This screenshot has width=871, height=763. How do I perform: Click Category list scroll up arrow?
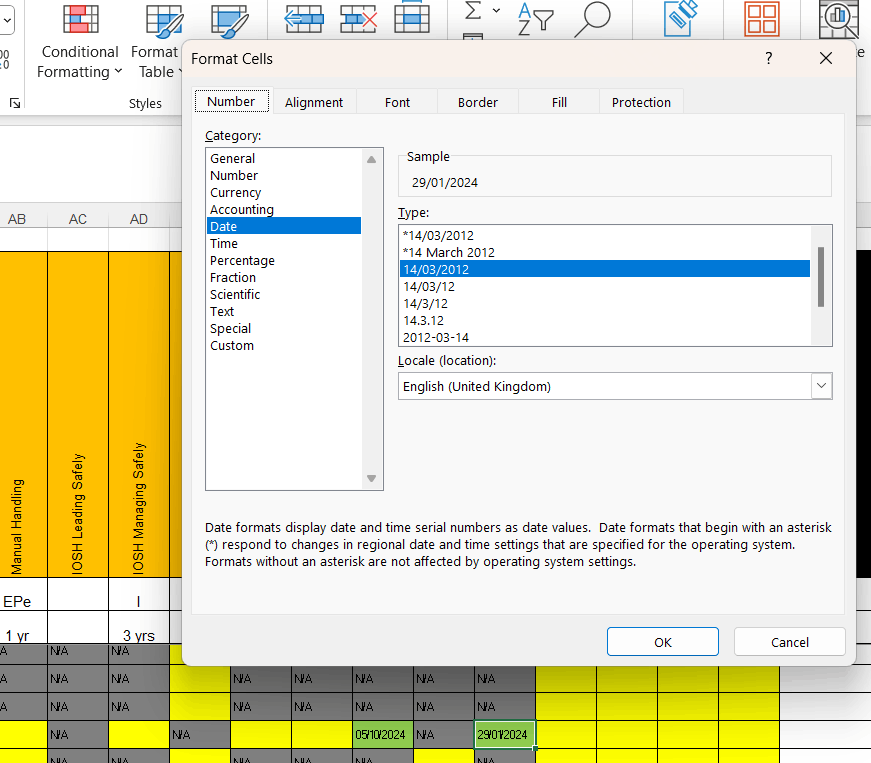coord(372,159)
